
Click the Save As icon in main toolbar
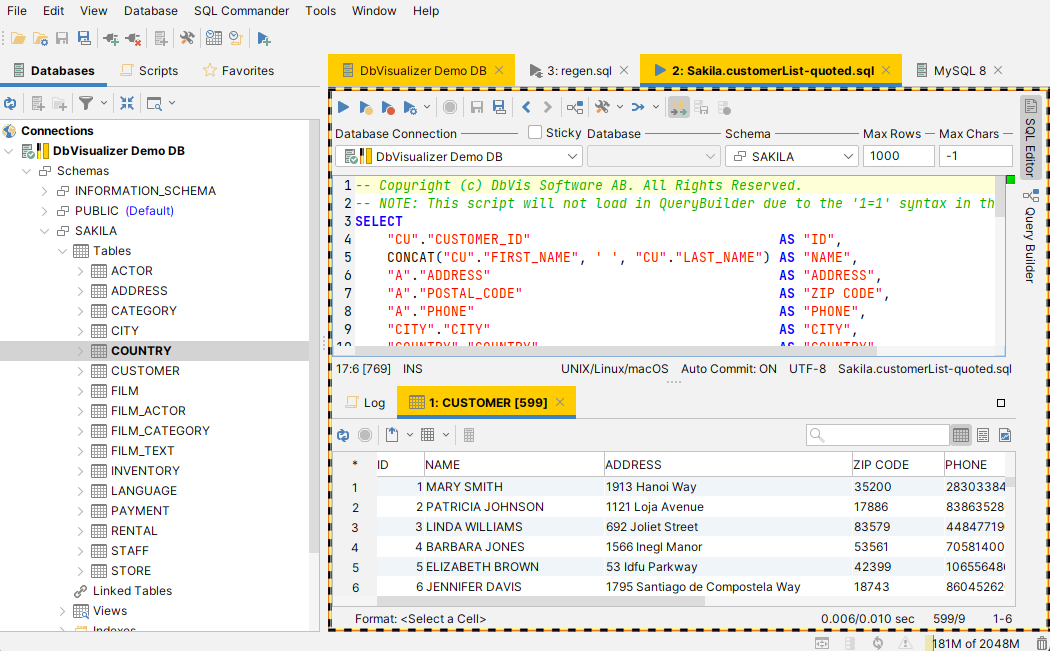click(x=84, y=38)
